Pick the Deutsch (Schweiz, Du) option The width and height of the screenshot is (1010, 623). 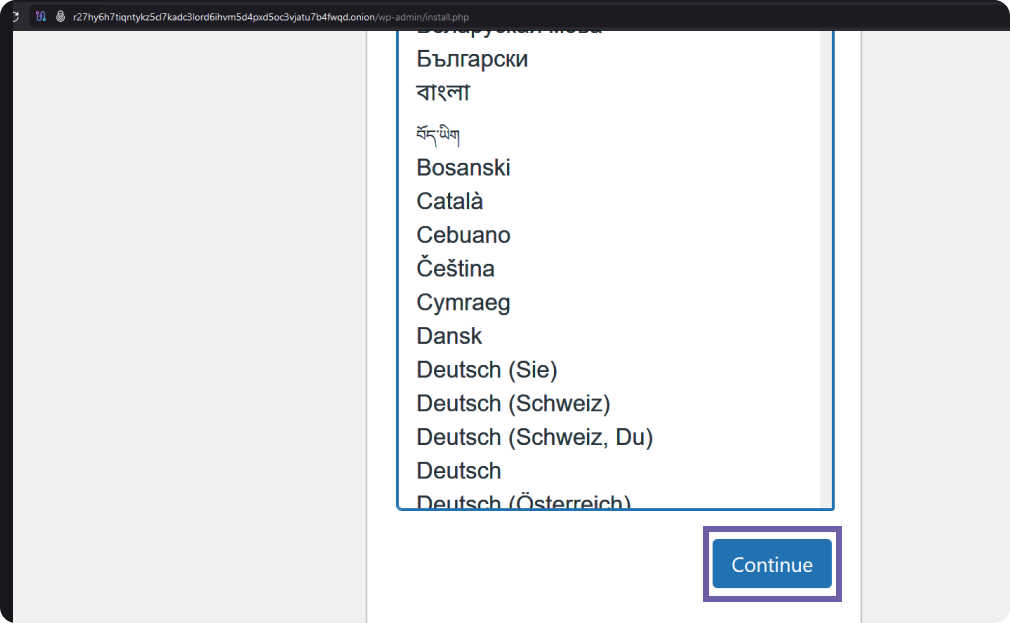tap(534, 437)
